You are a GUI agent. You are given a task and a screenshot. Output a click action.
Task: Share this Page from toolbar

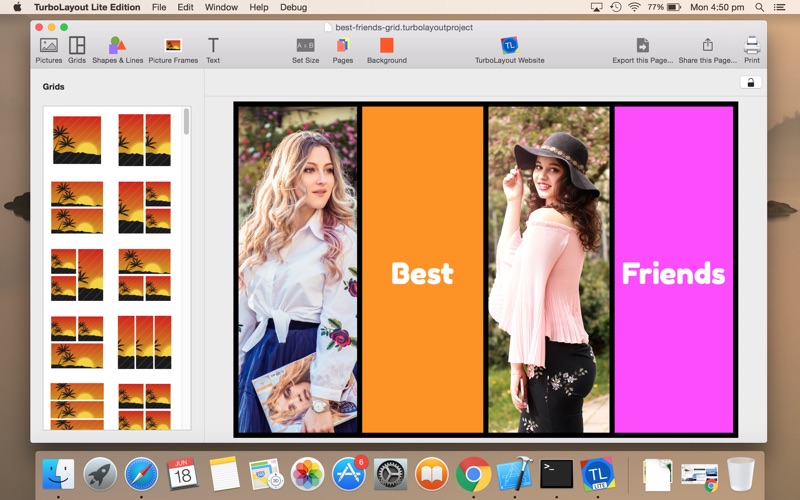(707, 50)
